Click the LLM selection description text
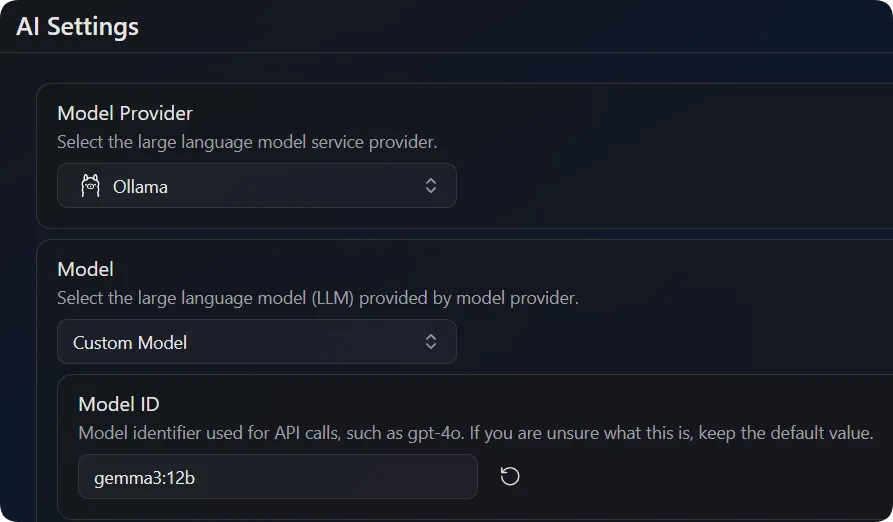 [317, 298]
